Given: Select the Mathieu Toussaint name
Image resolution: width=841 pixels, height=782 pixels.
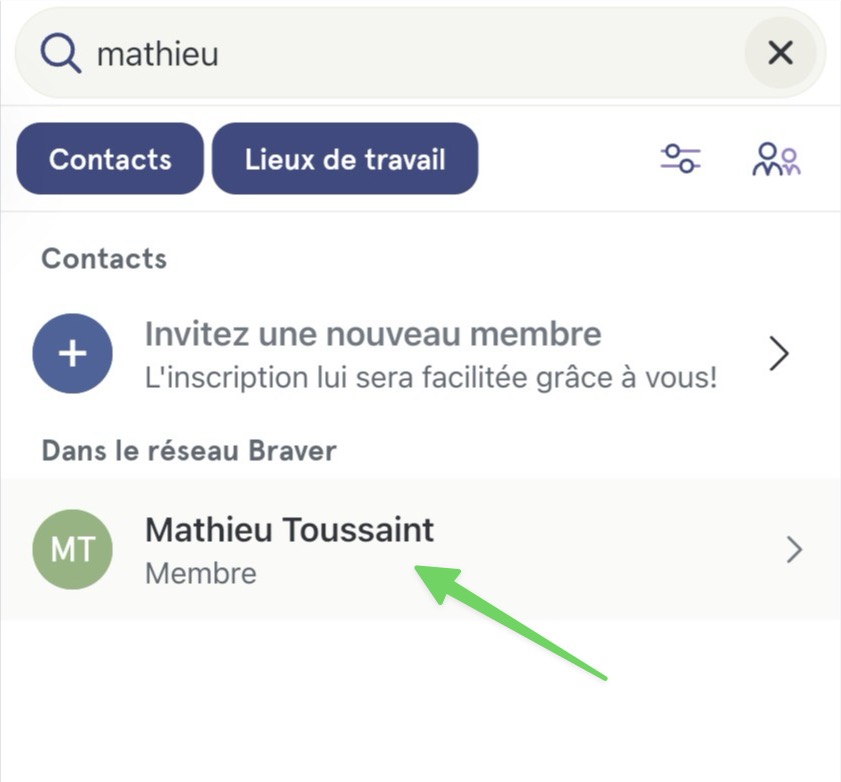Looking at the screenshot, I should [x=290, y=530].
